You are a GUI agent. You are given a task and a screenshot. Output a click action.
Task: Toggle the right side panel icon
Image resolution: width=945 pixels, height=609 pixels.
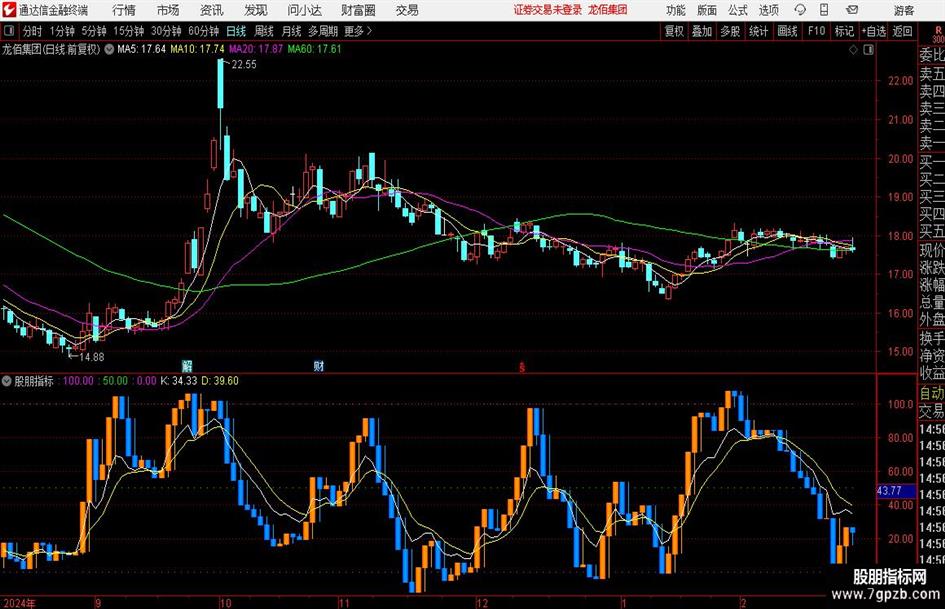868,50
